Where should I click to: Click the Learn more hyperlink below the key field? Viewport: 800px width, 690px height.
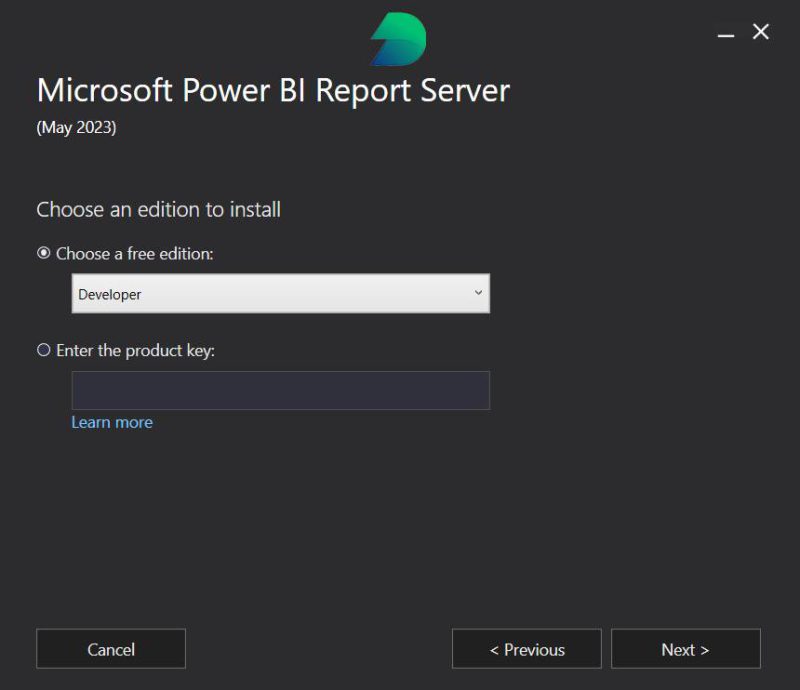(111, 422)
